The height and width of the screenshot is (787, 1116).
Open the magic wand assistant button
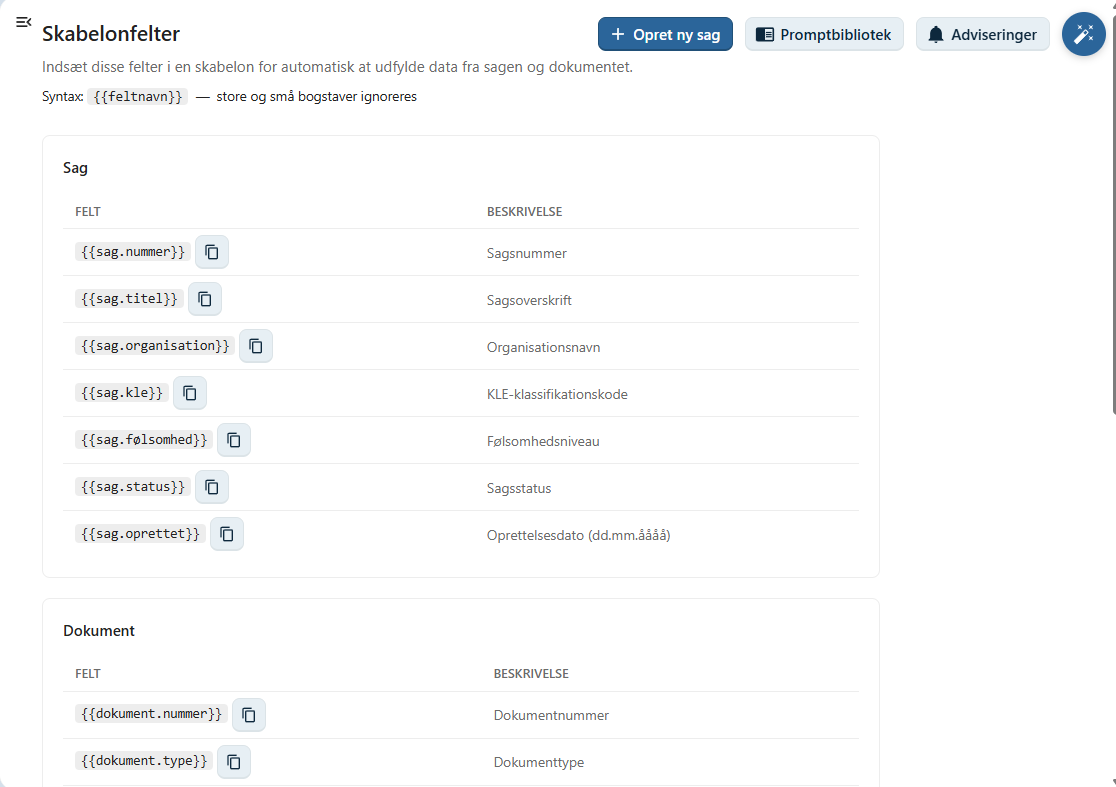(1083, 34)
